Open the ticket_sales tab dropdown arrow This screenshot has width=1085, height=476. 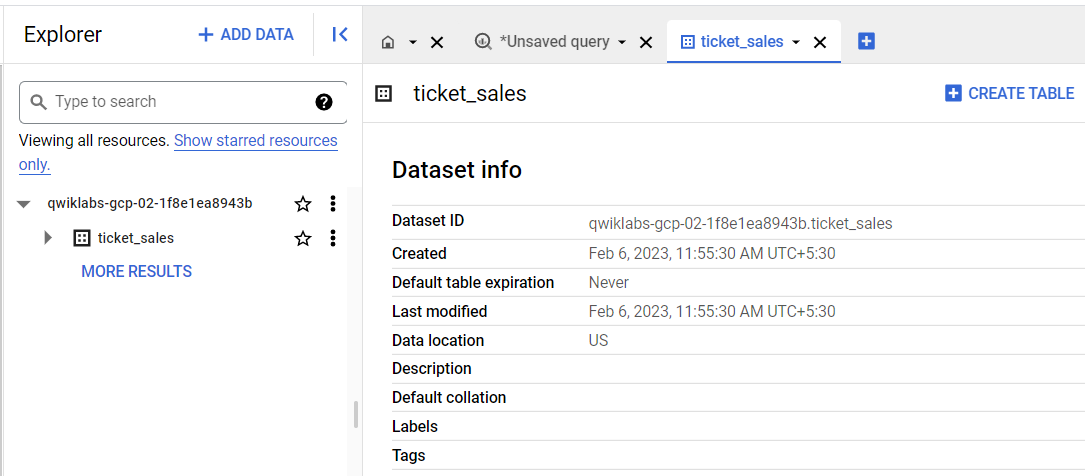tap(796, 43)
